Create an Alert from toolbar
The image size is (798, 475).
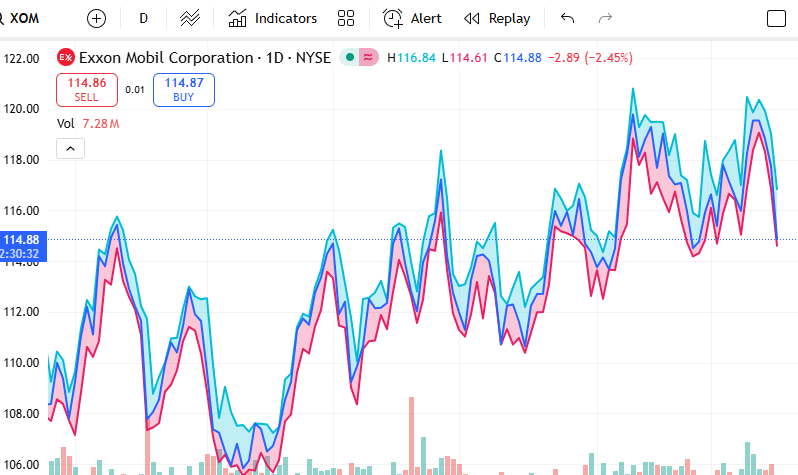coord(412,19)
